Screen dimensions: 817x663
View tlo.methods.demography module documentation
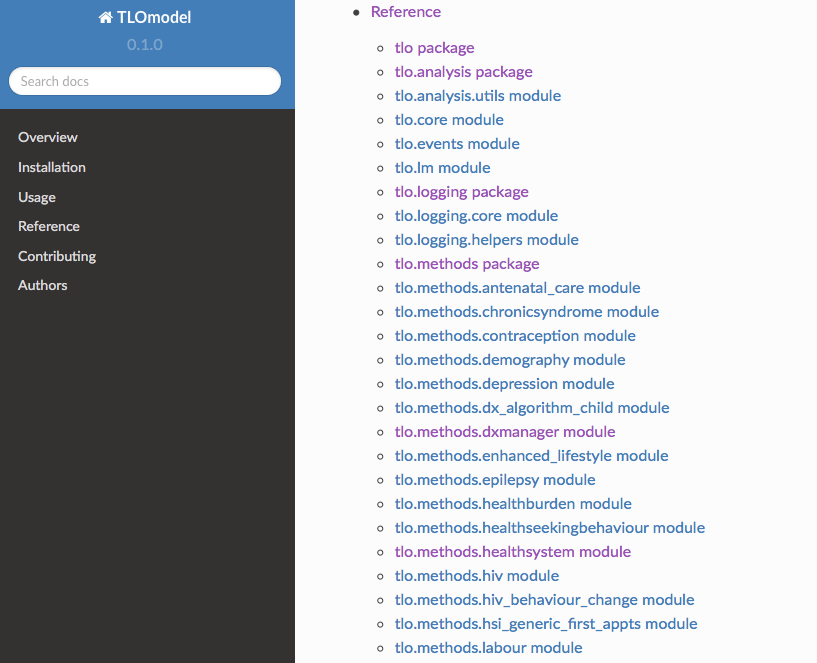click(510, 359)
